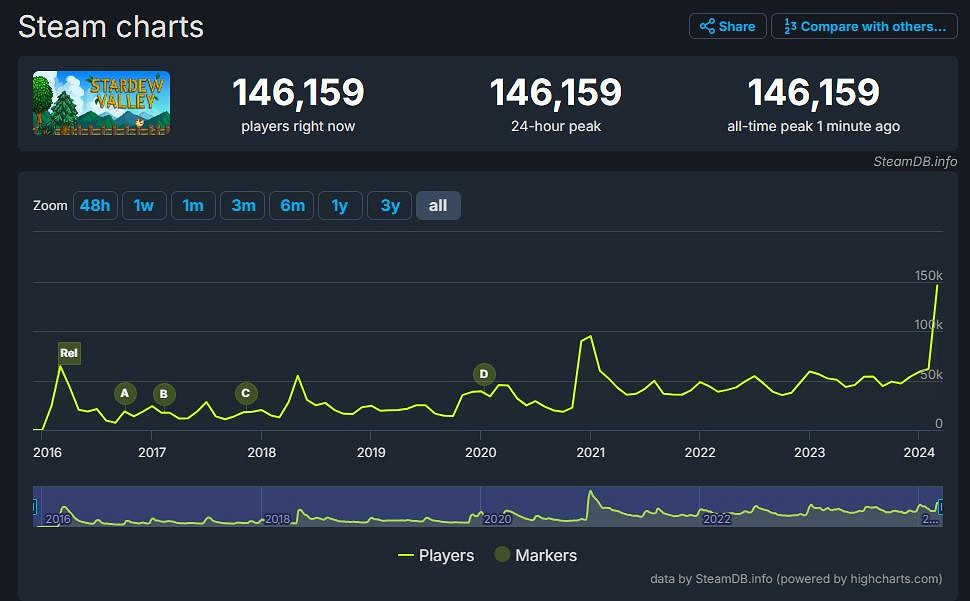Select the 1m zoom option
Image resolution: width=970 pixels, height=601 pixels.
click(193, 205)
